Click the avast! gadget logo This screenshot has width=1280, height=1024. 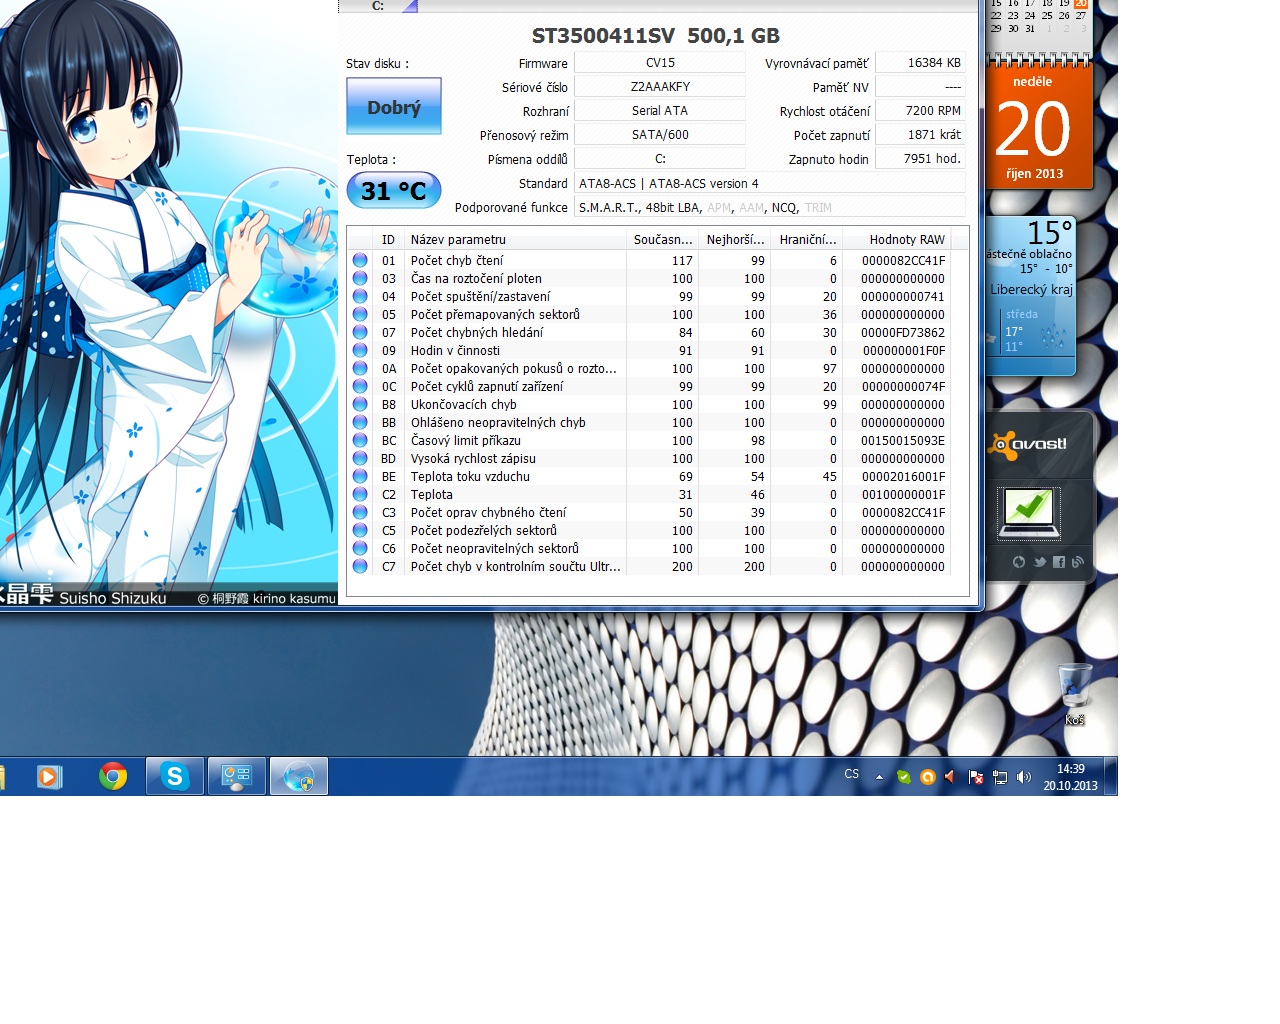click(1029, 444)
